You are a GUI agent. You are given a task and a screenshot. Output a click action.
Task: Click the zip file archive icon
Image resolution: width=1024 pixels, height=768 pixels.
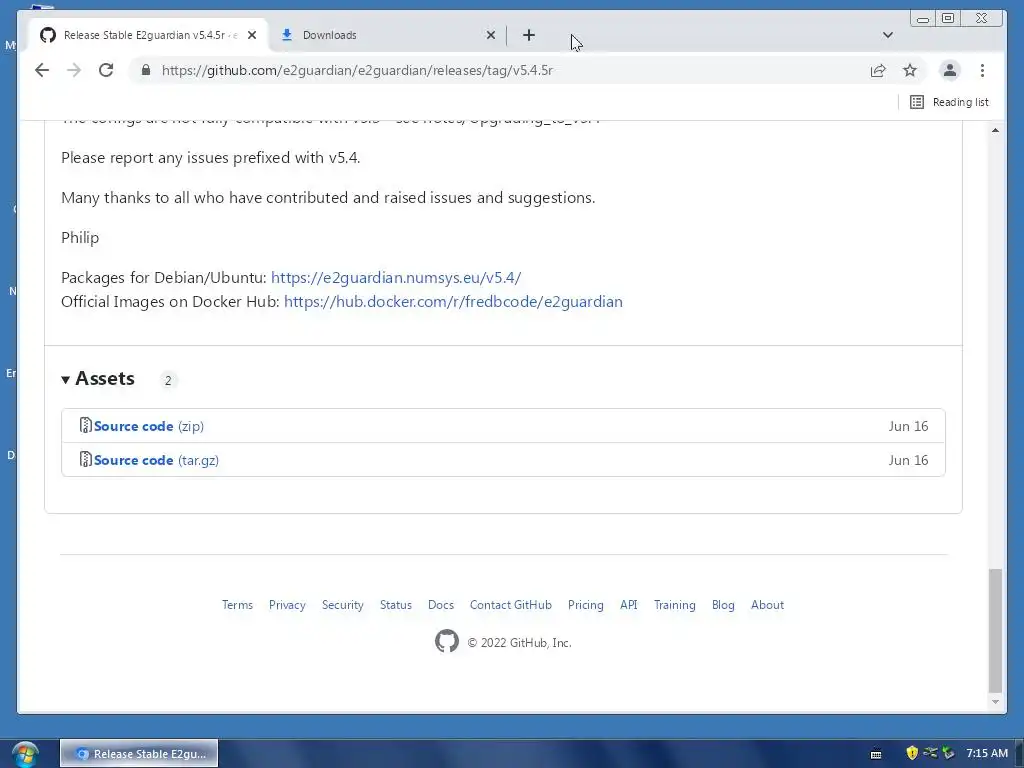click(86, 426)
